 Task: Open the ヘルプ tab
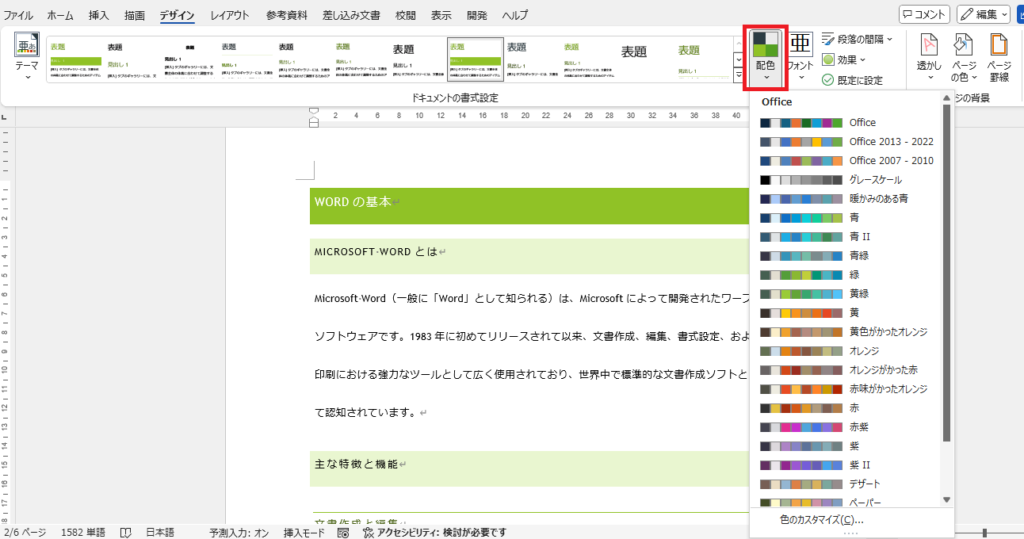pos(515,14)
